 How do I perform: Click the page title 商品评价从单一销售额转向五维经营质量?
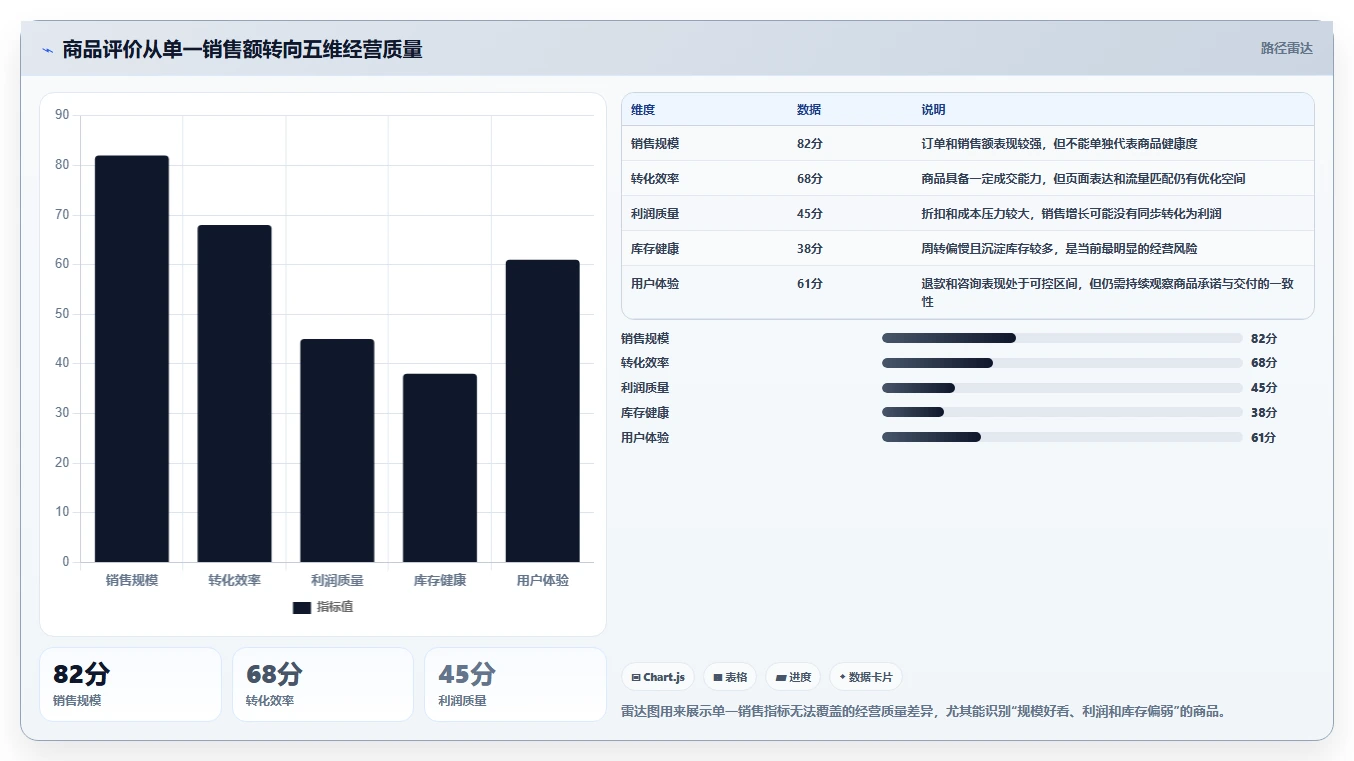[x=242, y=49]
